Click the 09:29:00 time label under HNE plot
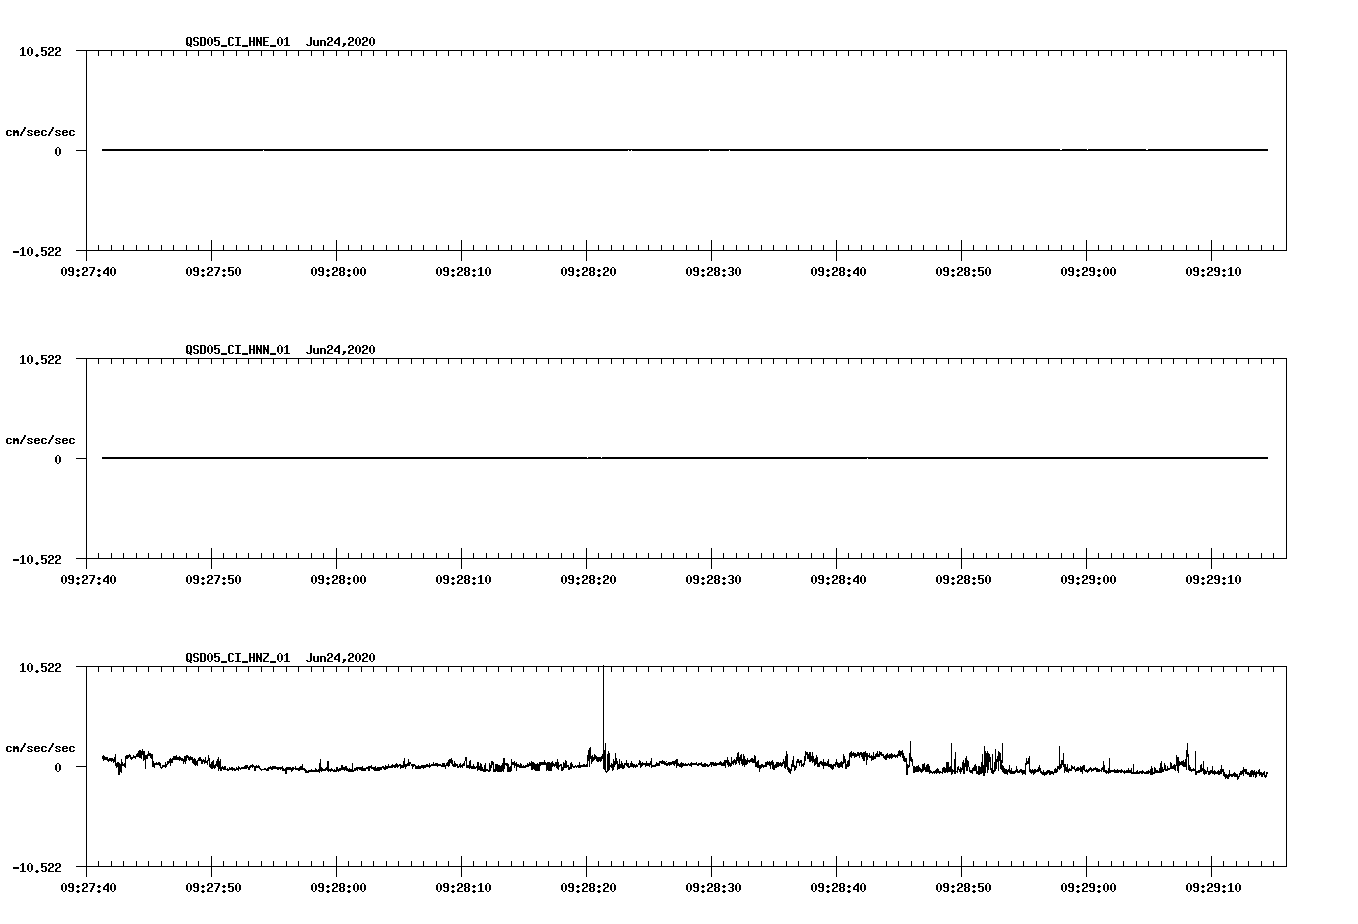This screenshot has height=924, width=1358. point(1088,272)
